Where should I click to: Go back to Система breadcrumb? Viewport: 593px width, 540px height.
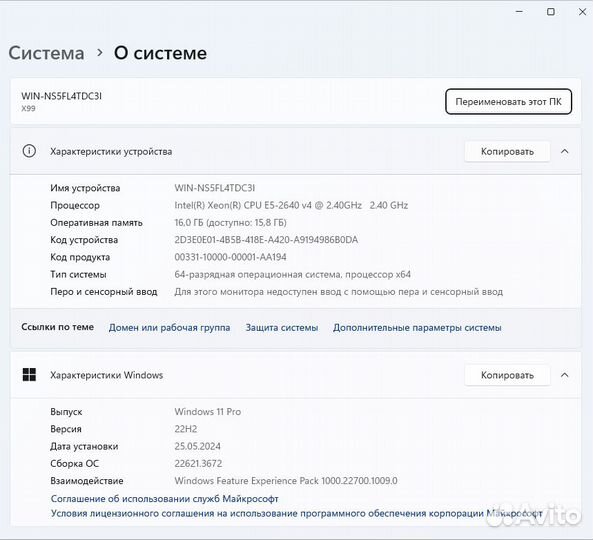[x=47, y=53]
